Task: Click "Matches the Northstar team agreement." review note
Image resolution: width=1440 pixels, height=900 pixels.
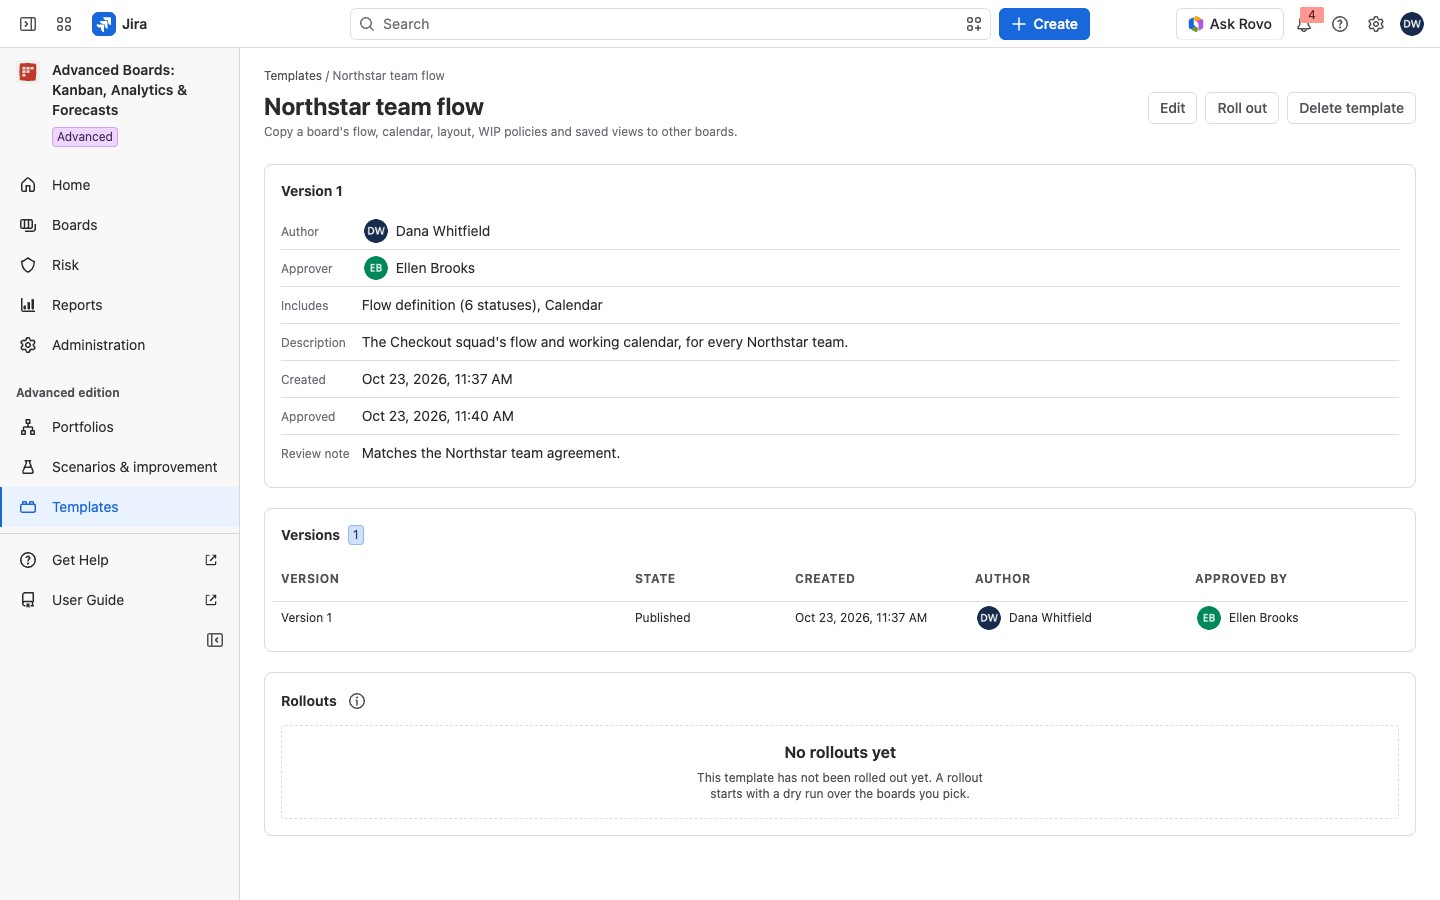Action: pos(491,453)
